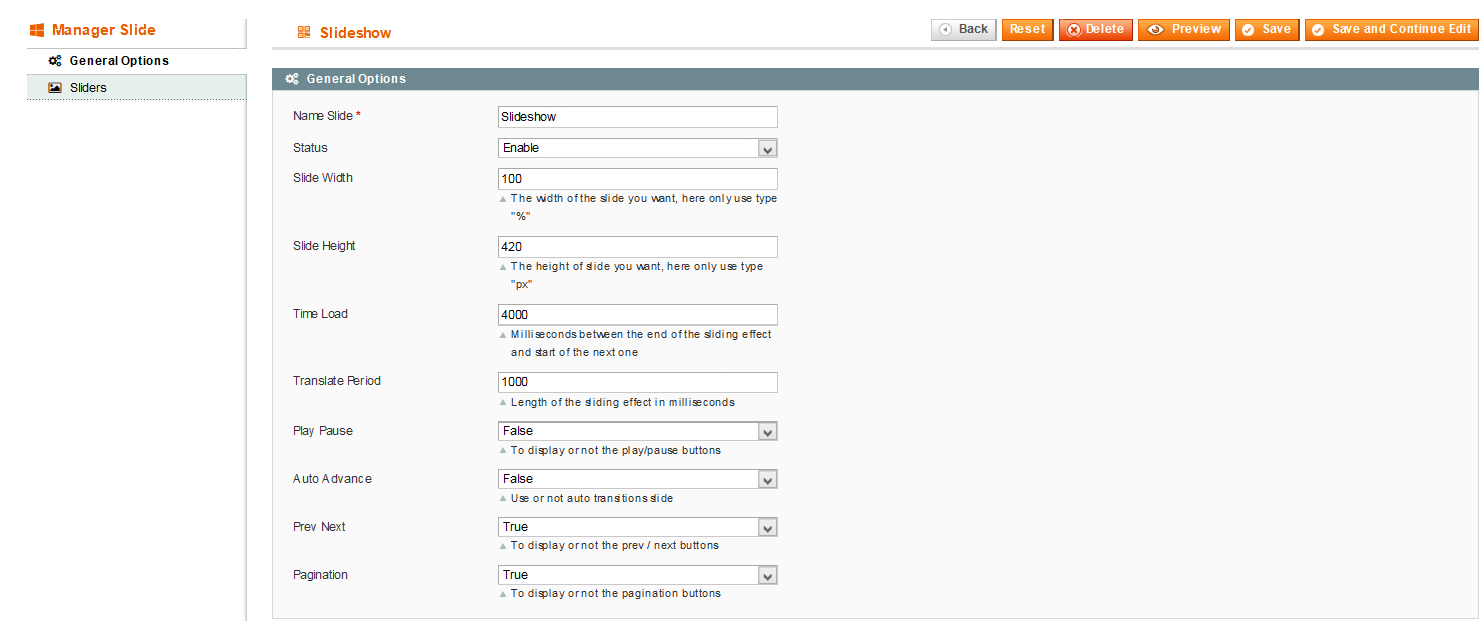
Task: Focus the Name Slide text field
Action: coord(638,117)
